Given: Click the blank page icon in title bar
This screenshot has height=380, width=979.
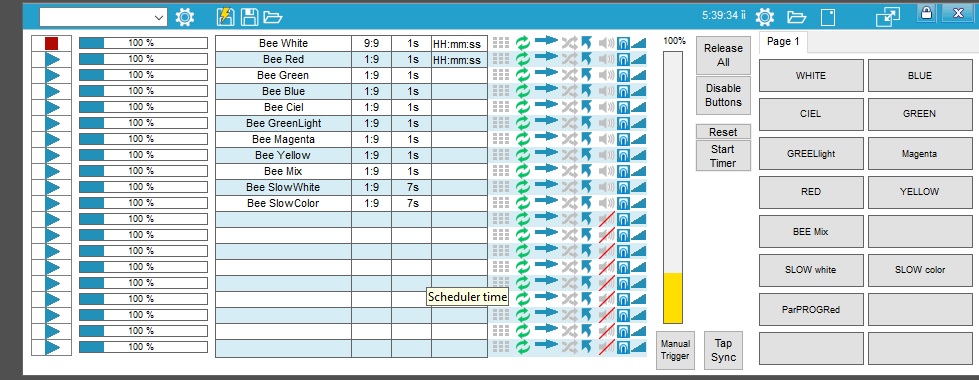Looking at the screenshot, I should coord(828,17).
